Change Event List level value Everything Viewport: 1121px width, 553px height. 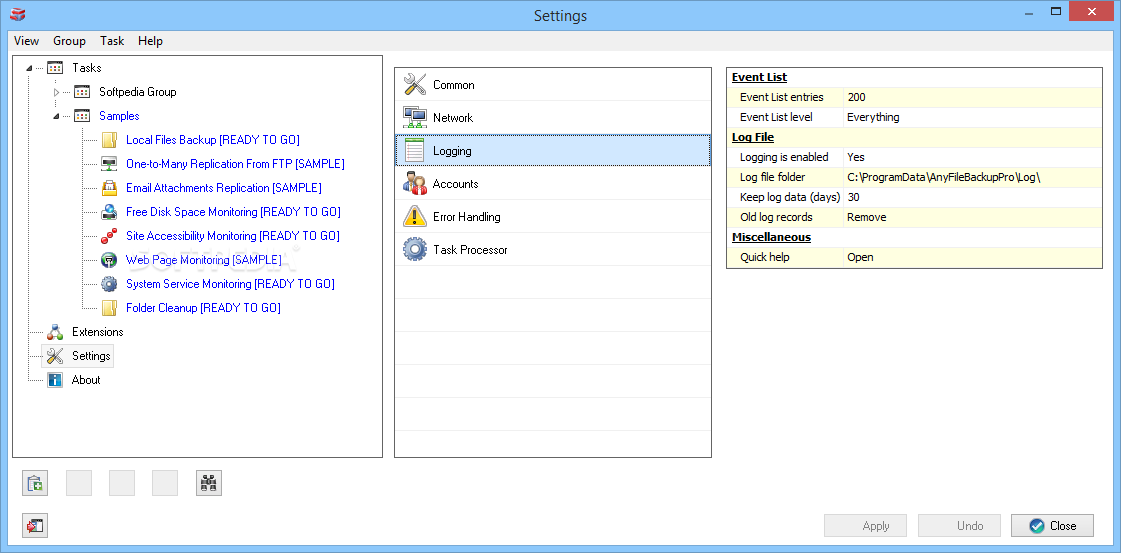(x=972, y=117)
